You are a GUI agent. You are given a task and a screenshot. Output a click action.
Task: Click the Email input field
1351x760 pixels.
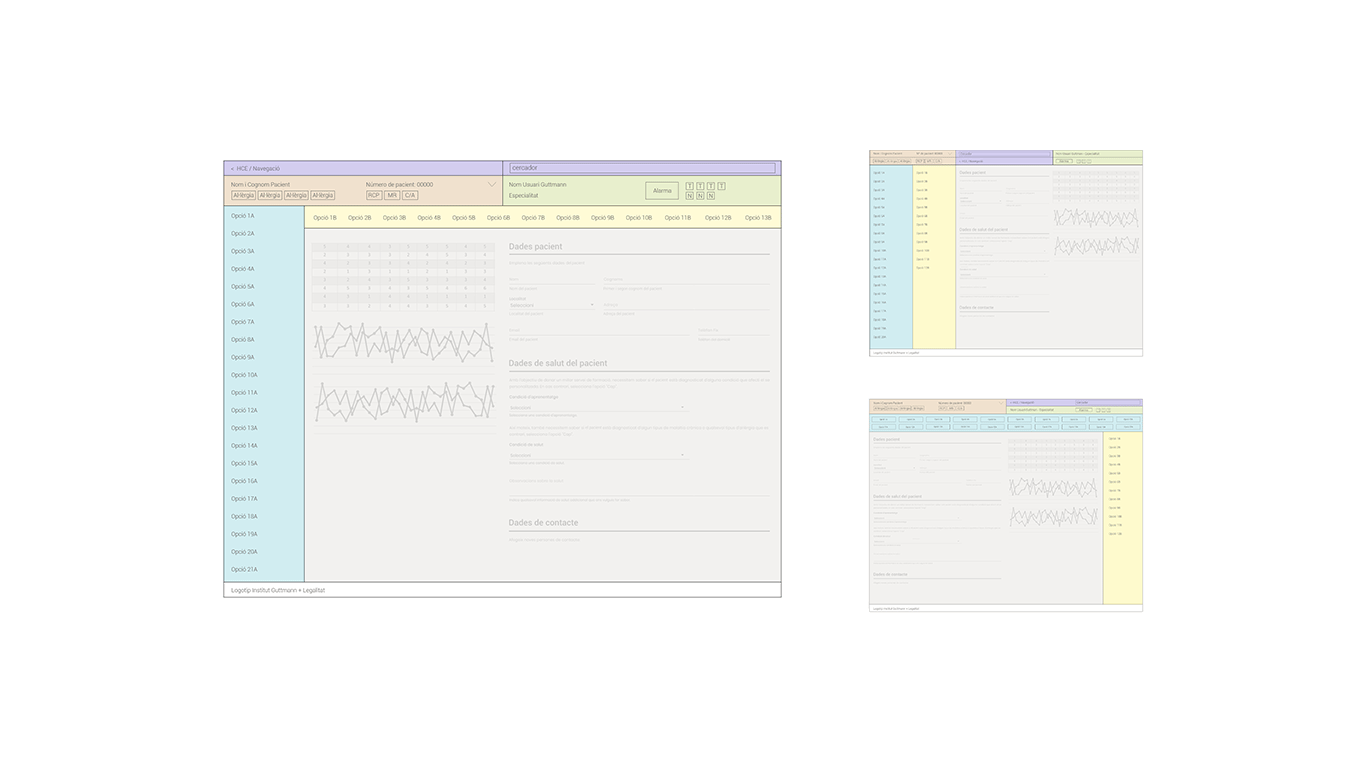[x=598, y=331]
